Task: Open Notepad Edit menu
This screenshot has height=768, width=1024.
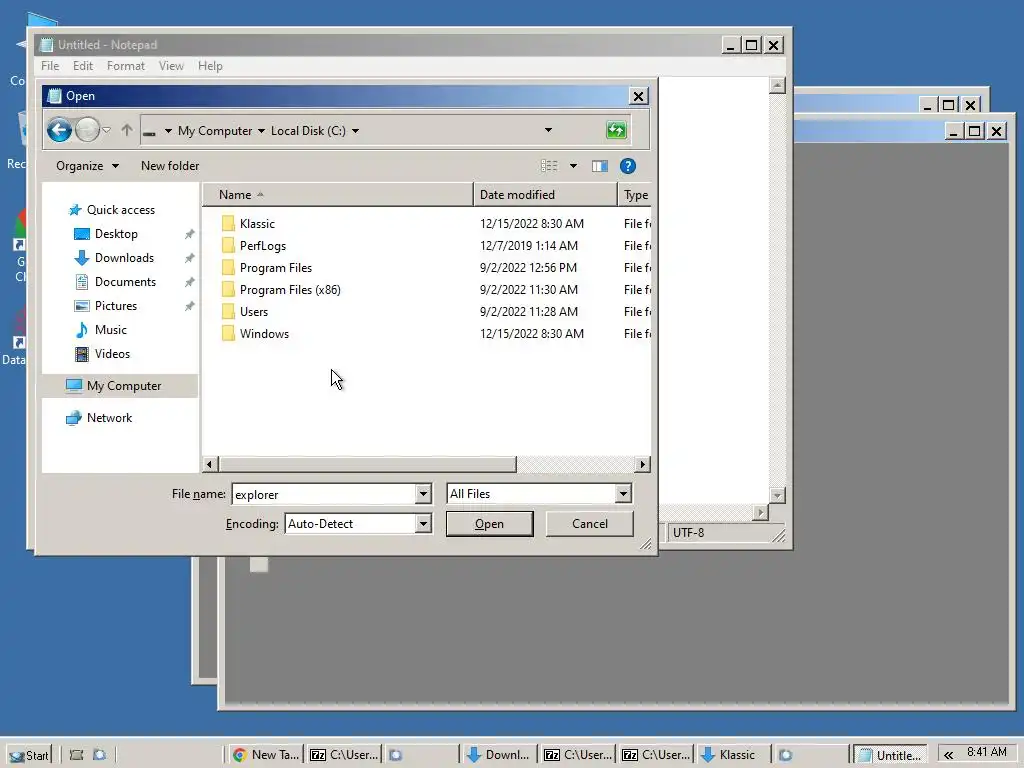Action: click(83, 66)
